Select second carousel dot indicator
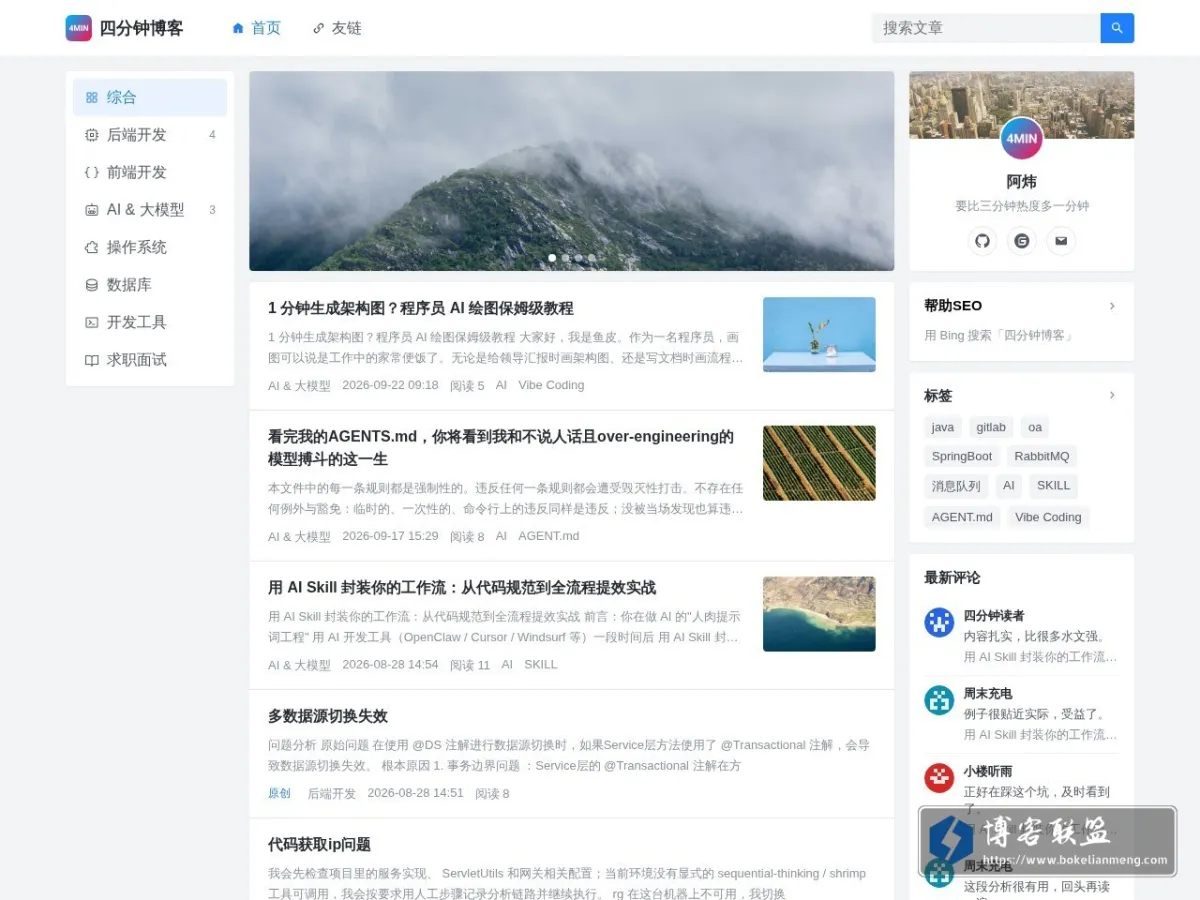 pos(565,258)
